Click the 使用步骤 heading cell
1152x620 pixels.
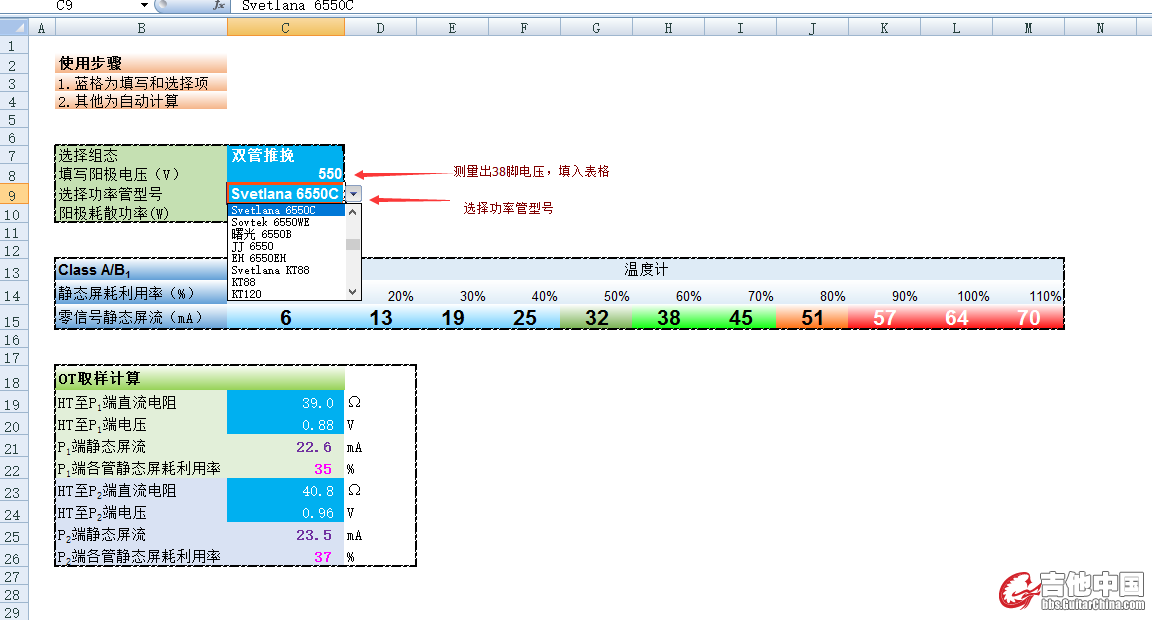click(x=141, y=63)
